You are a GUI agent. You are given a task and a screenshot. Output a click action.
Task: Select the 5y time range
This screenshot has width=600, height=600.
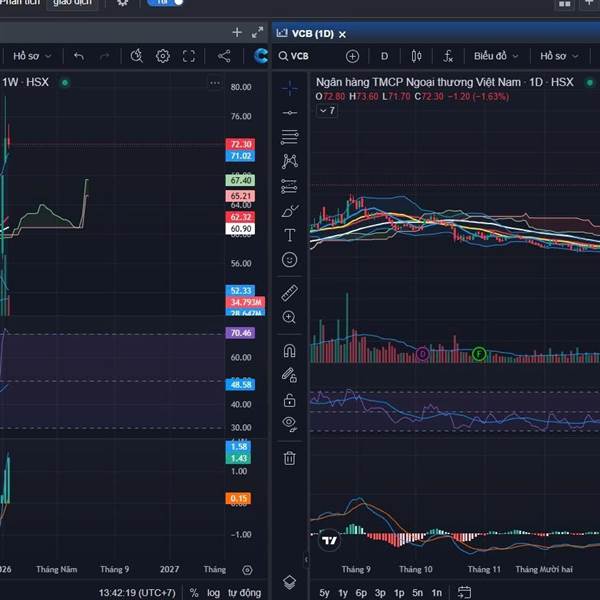(x=324, y=593)
